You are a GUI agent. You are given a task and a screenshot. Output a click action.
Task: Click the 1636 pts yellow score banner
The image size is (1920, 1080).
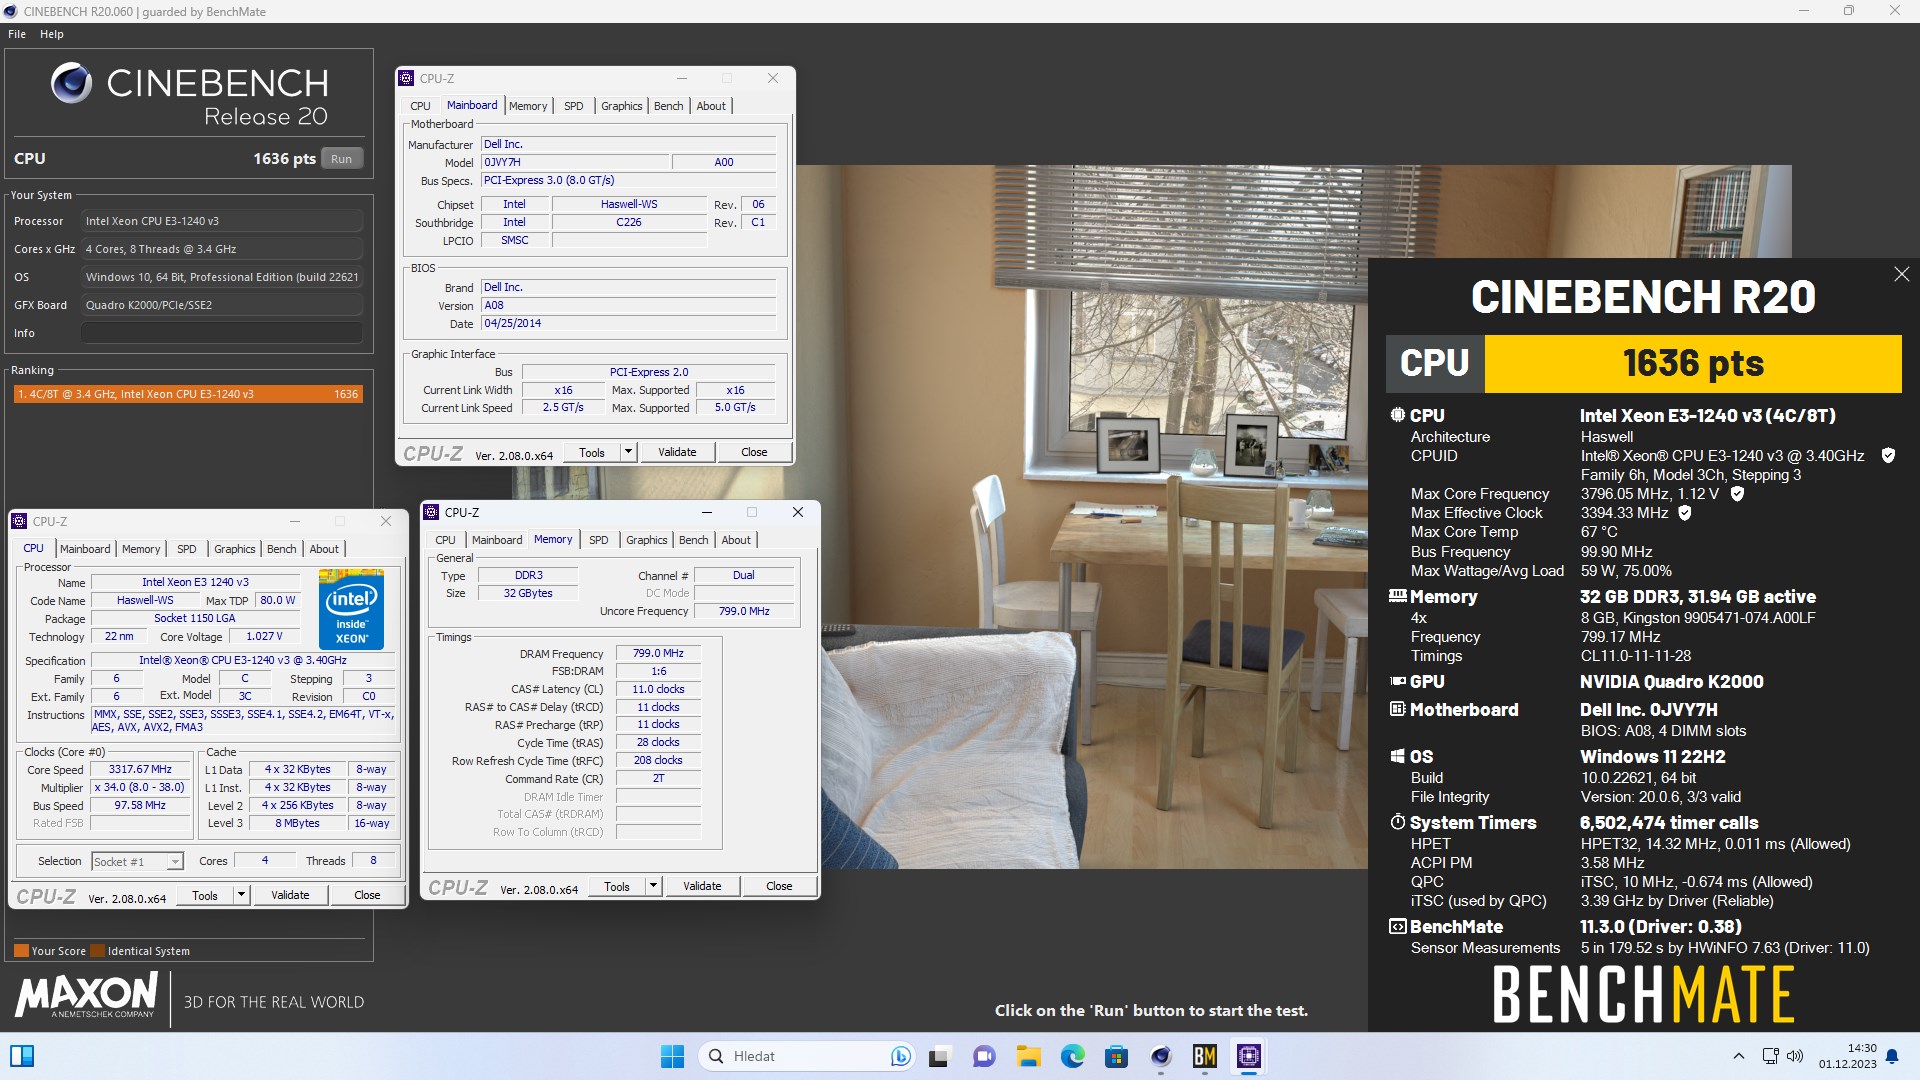[x=1692, y=364]
